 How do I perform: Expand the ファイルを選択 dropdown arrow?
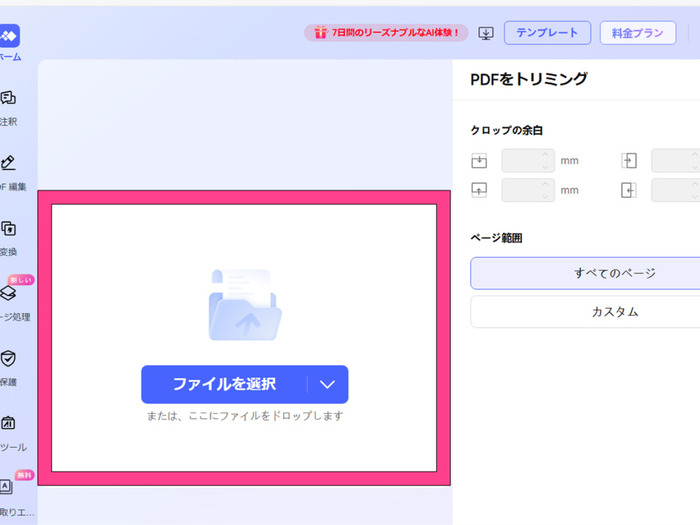click(328, 384)
